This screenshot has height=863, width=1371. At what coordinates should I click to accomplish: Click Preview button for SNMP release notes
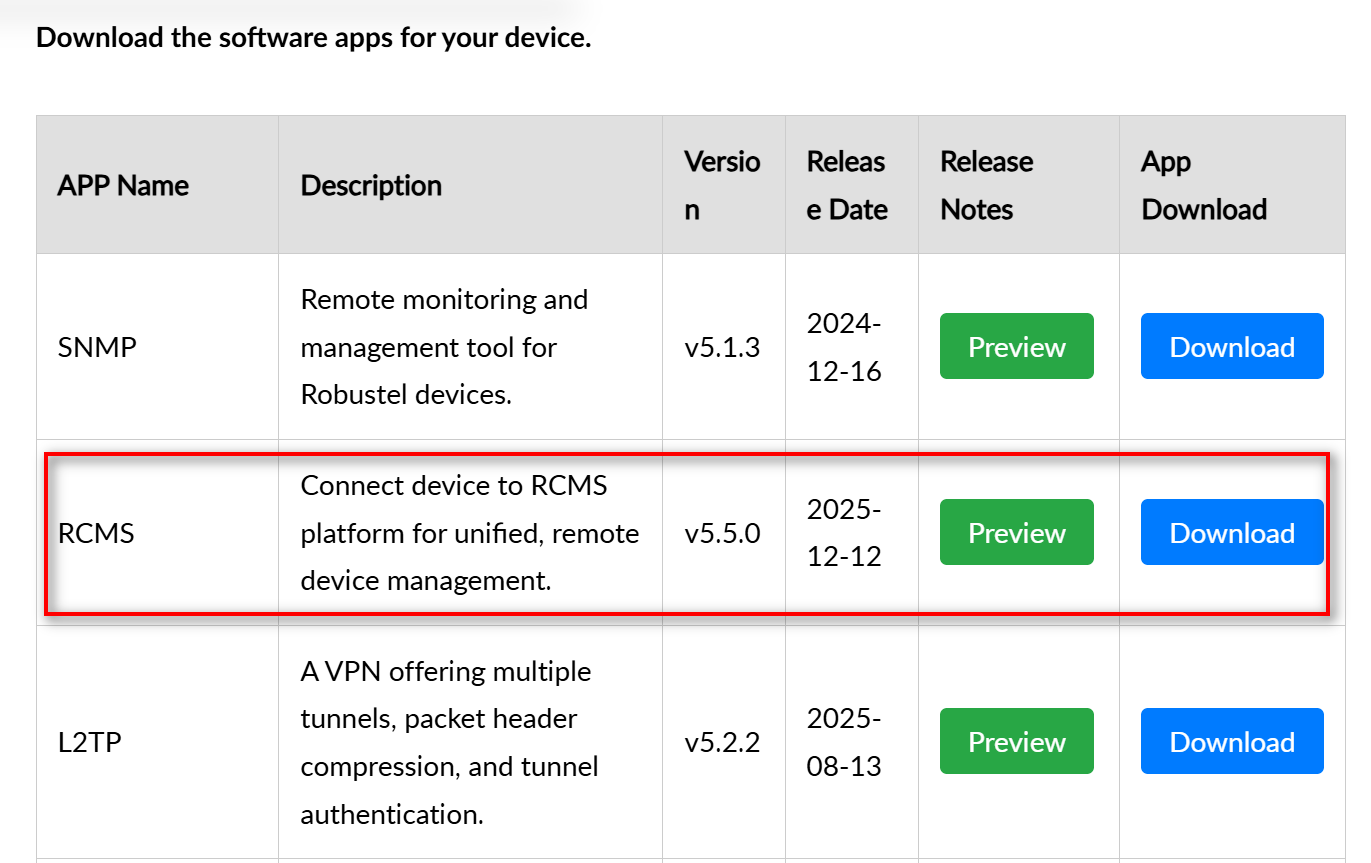[x=1016, y=347]
